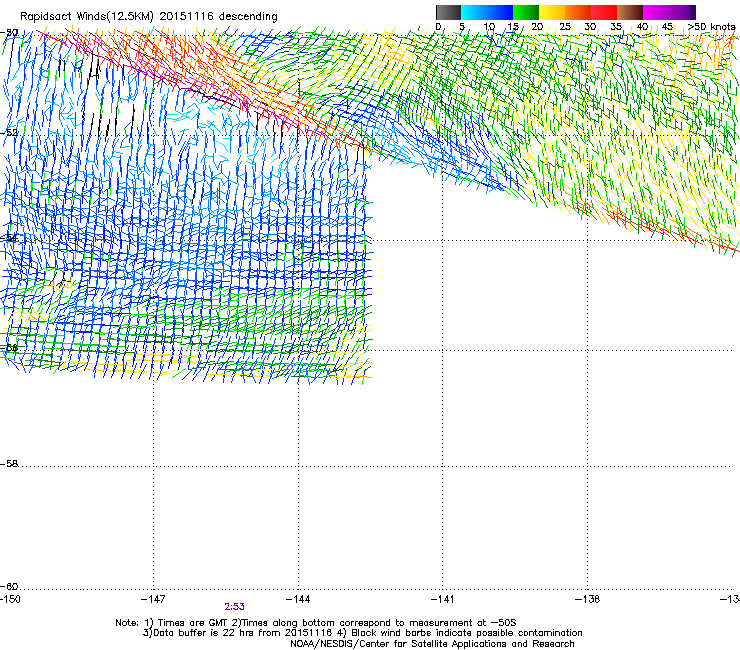740x650 pixels.
Task: Click the purple '2:53' time label
Action: [235, 607]
